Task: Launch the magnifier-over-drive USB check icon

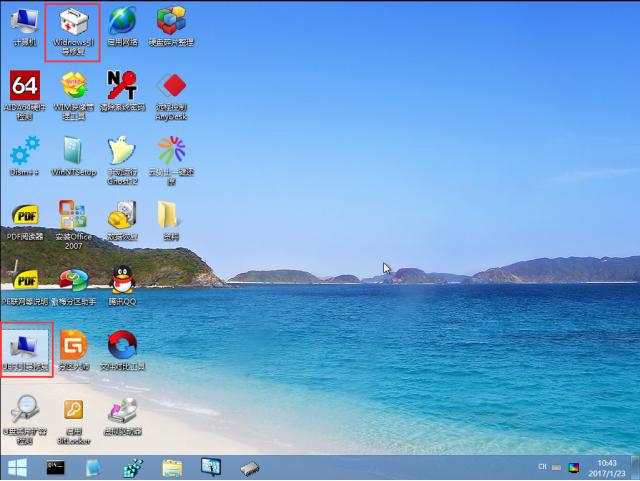Action: click(x=25, y=419)
